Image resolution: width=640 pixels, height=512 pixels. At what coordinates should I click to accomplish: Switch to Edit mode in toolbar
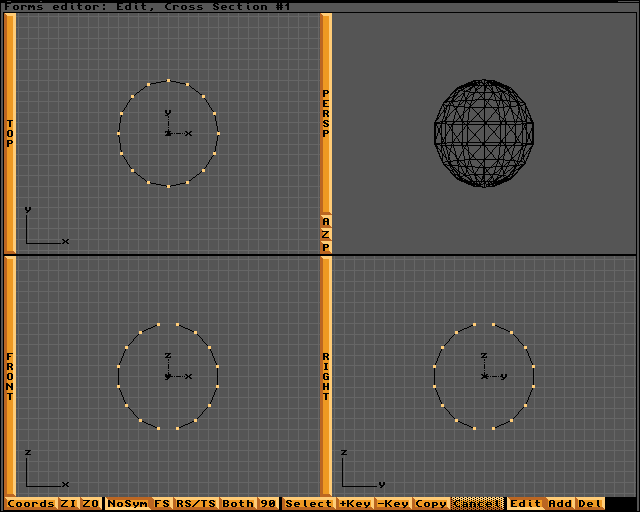525,504
